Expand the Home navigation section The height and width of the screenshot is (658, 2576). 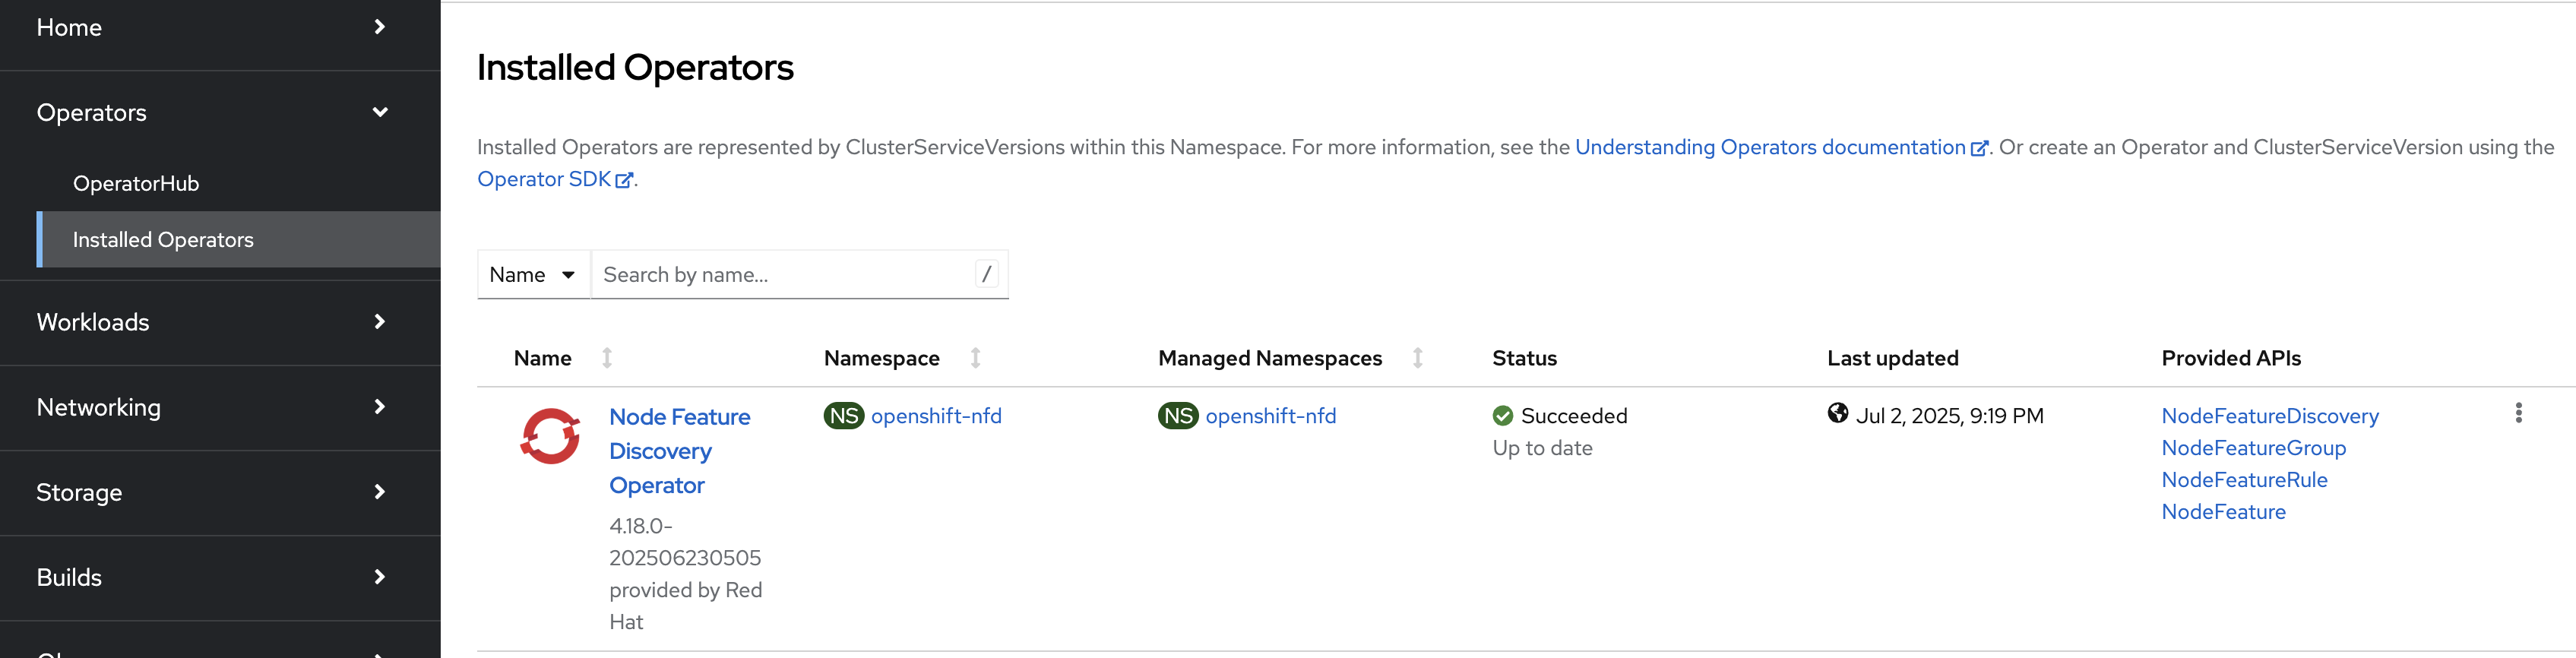(220, 28)
